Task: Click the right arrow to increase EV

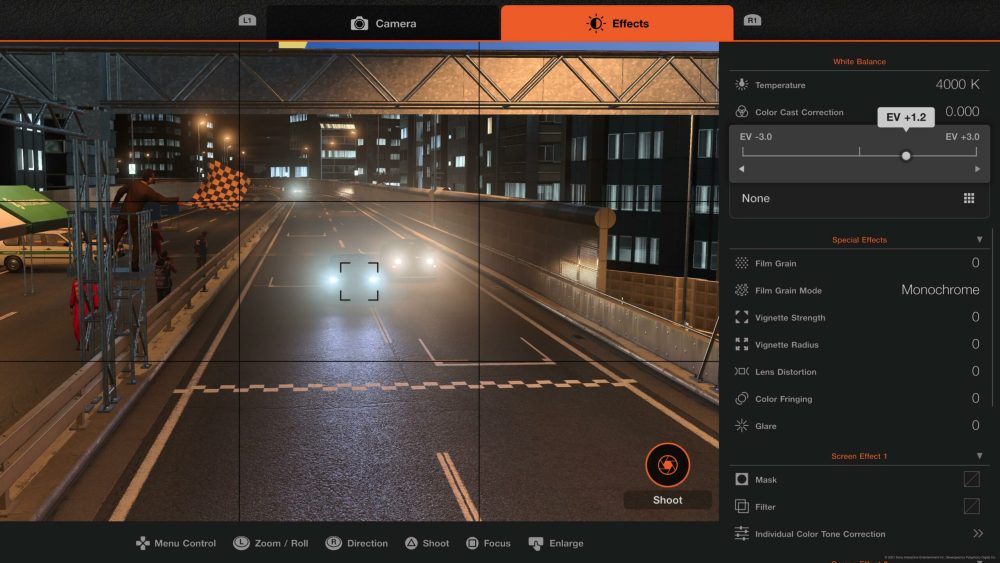Action: 977,169
